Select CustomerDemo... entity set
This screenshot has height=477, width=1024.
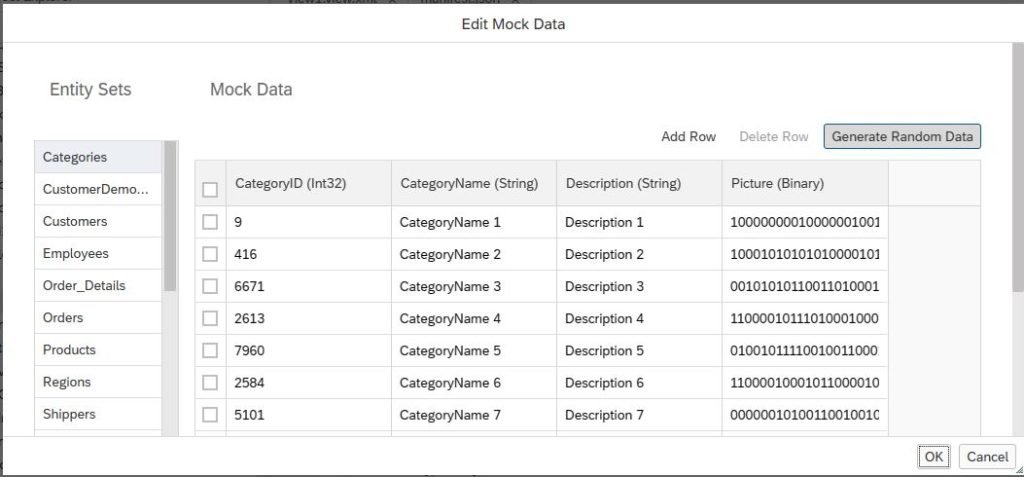98,189
